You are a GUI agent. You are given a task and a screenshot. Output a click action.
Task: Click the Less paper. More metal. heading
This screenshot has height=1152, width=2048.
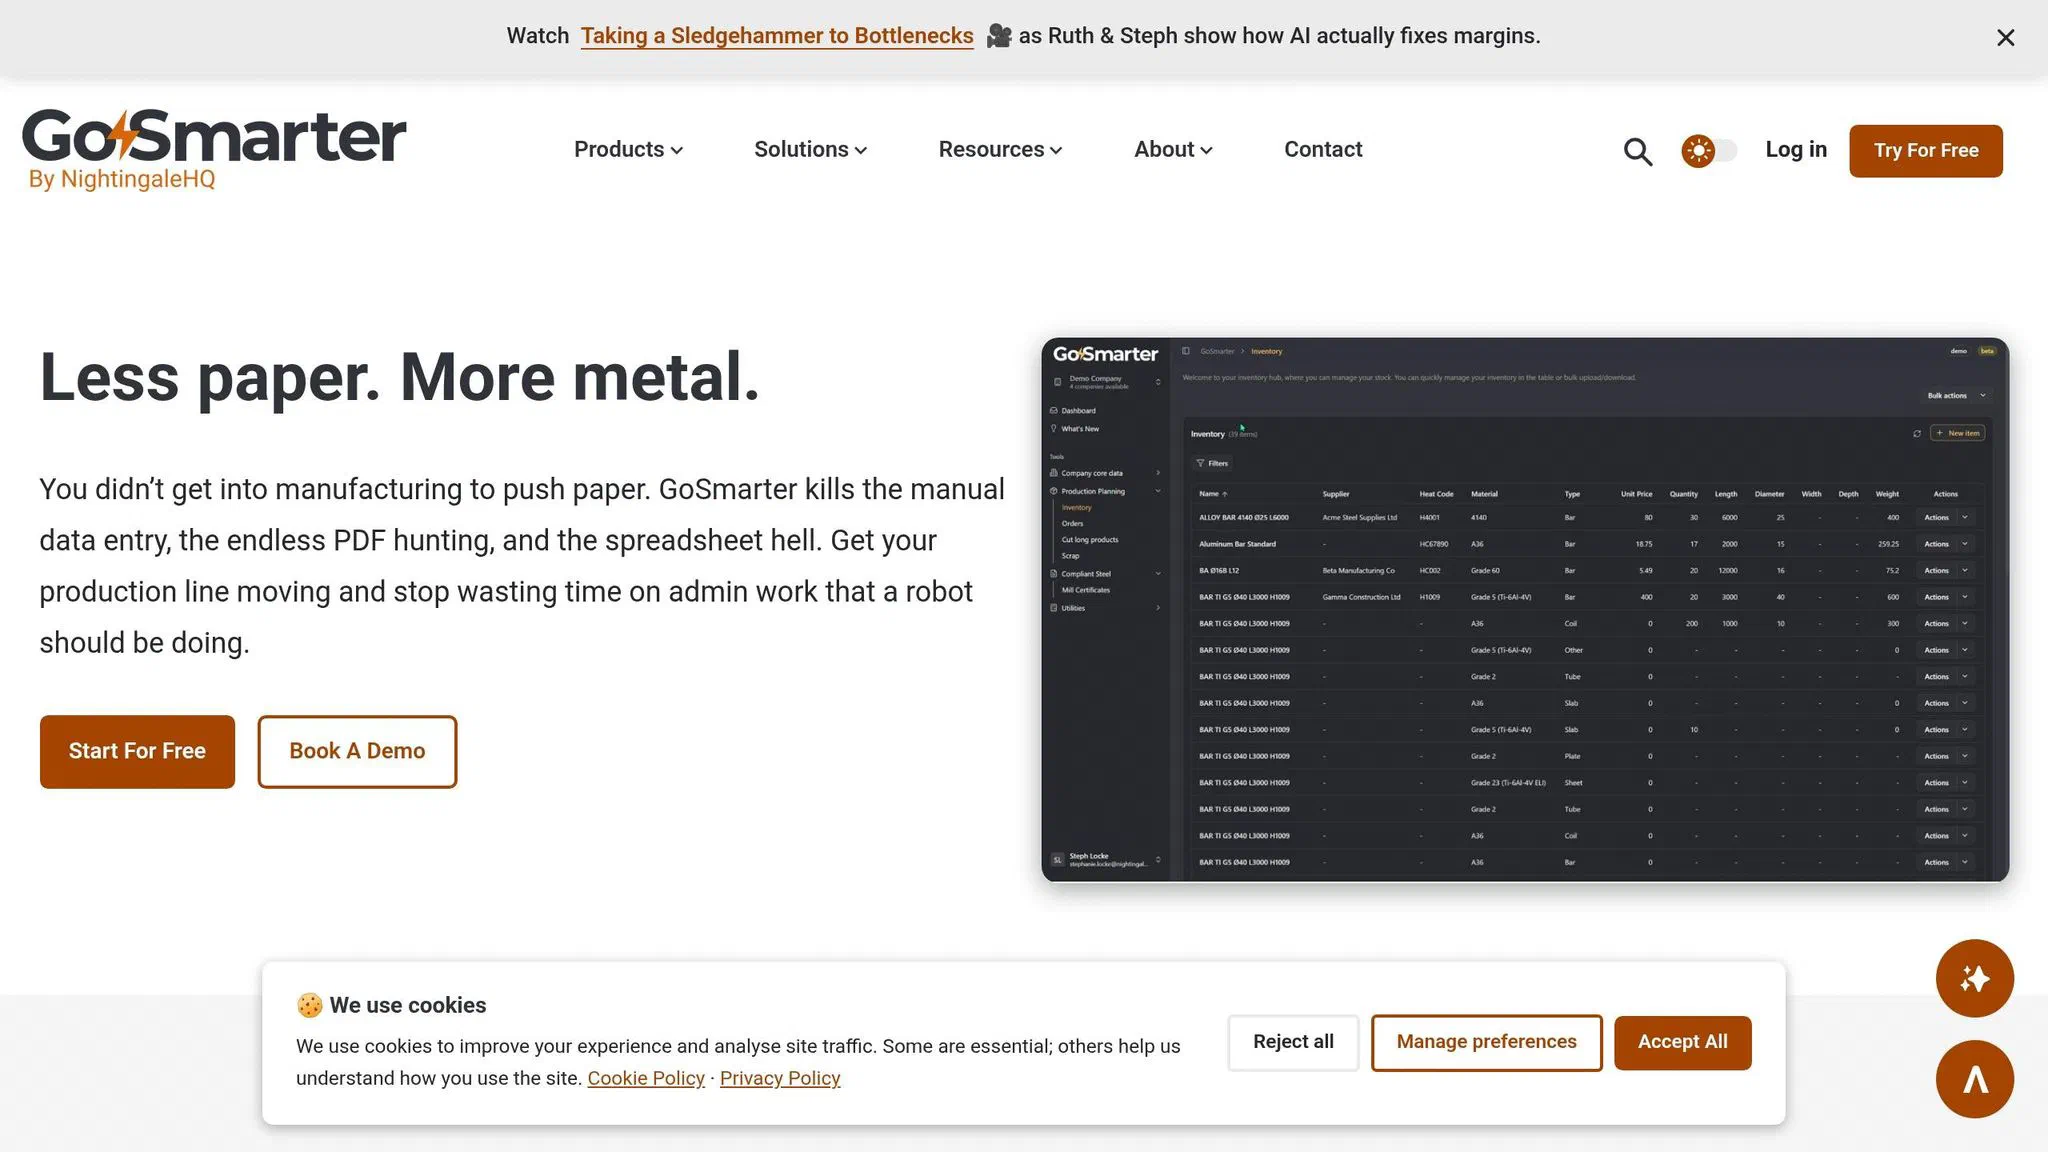(x=399, y=378)
